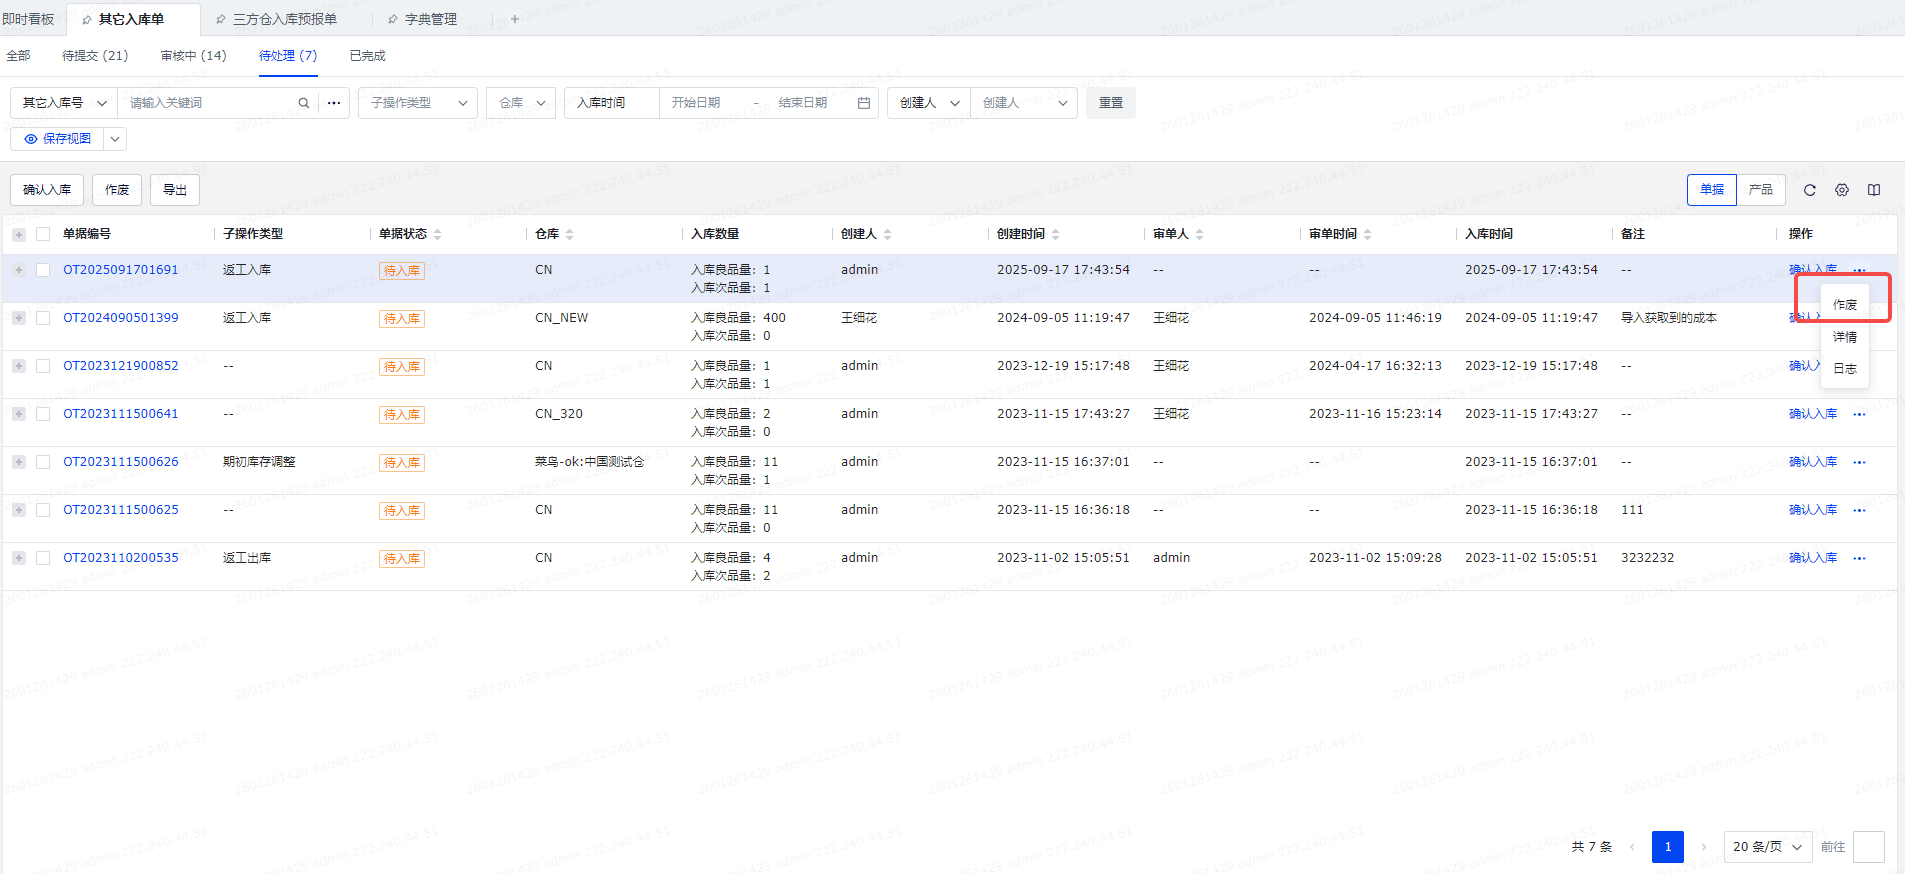Viewport: 1905px width, 874px height.
Task: Check the box for order OT2025091701691
Action: (43, 270)
